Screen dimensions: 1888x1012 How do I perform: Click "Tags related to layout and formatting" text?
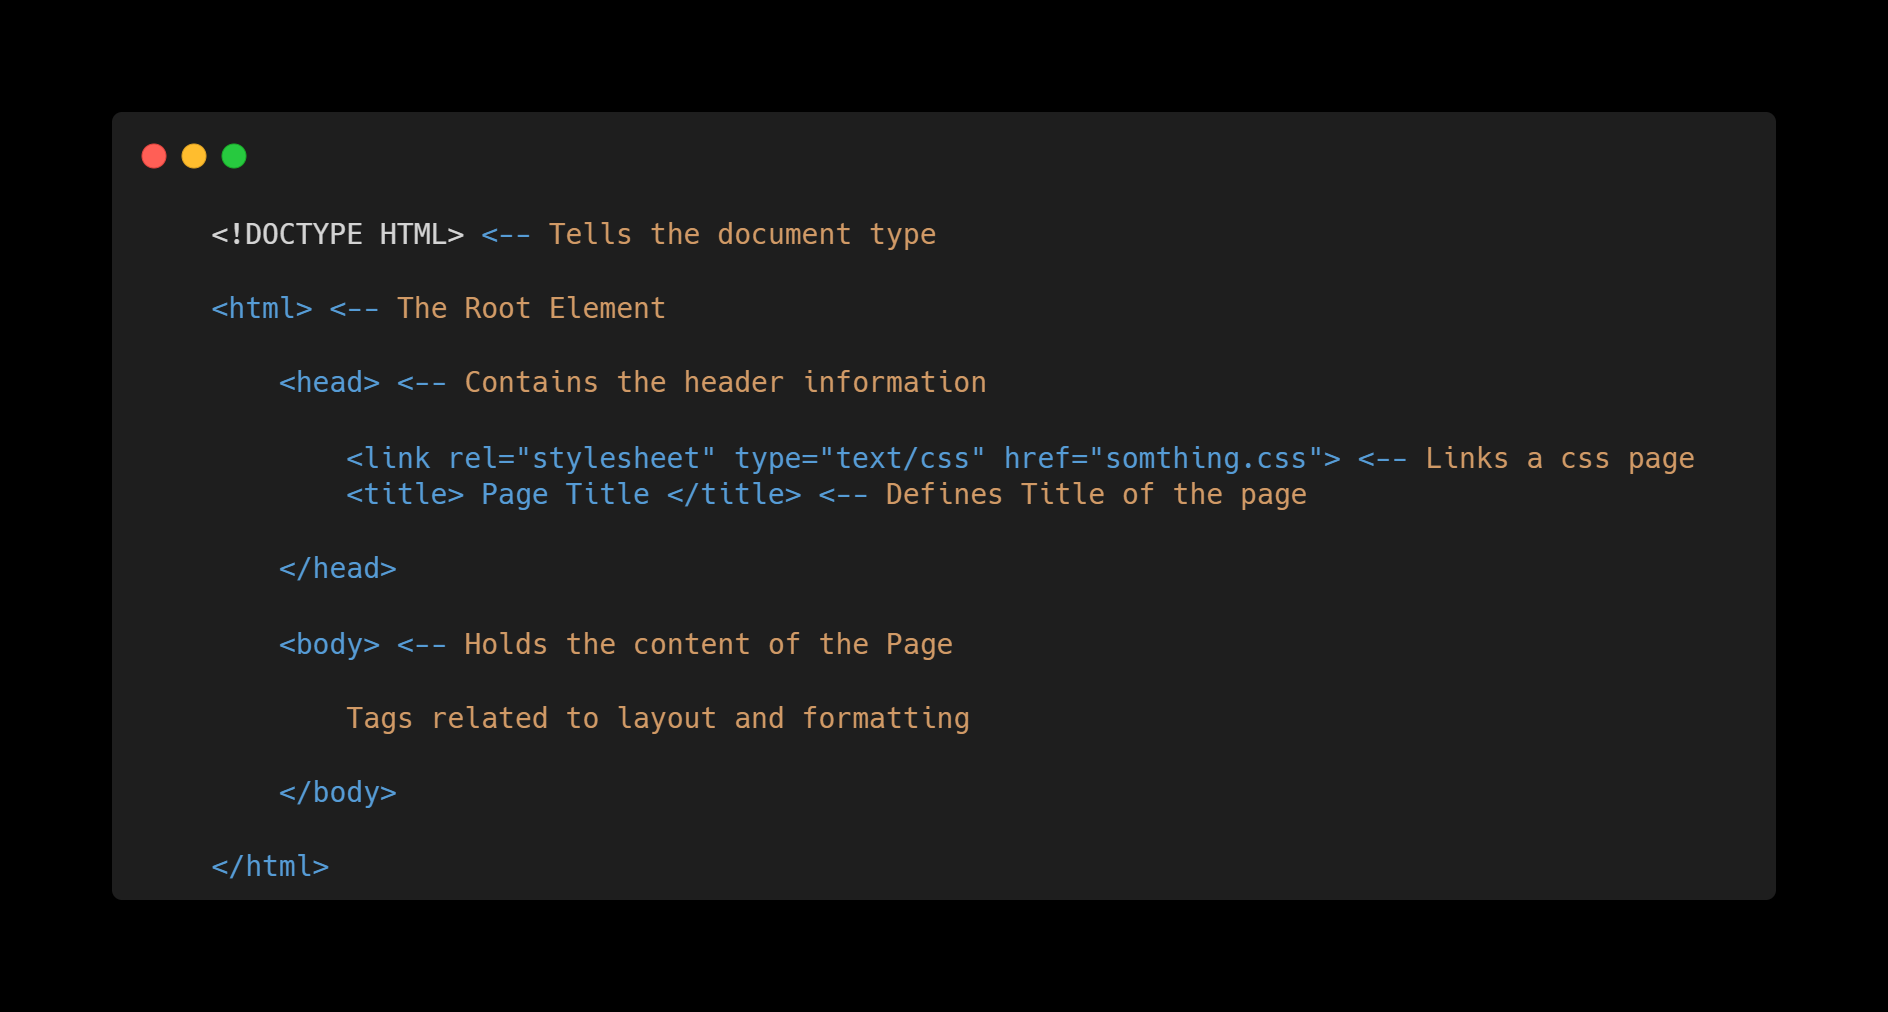click(x=658, y=718)
